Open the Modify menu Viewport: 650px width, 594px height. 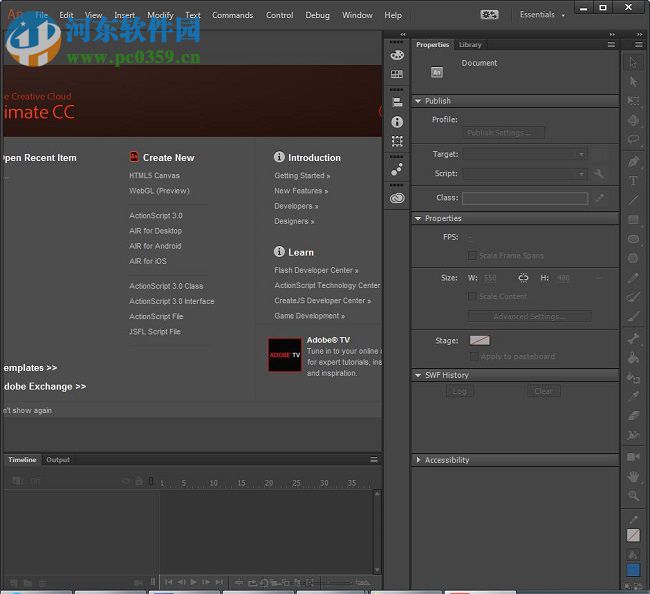point(160,15)
